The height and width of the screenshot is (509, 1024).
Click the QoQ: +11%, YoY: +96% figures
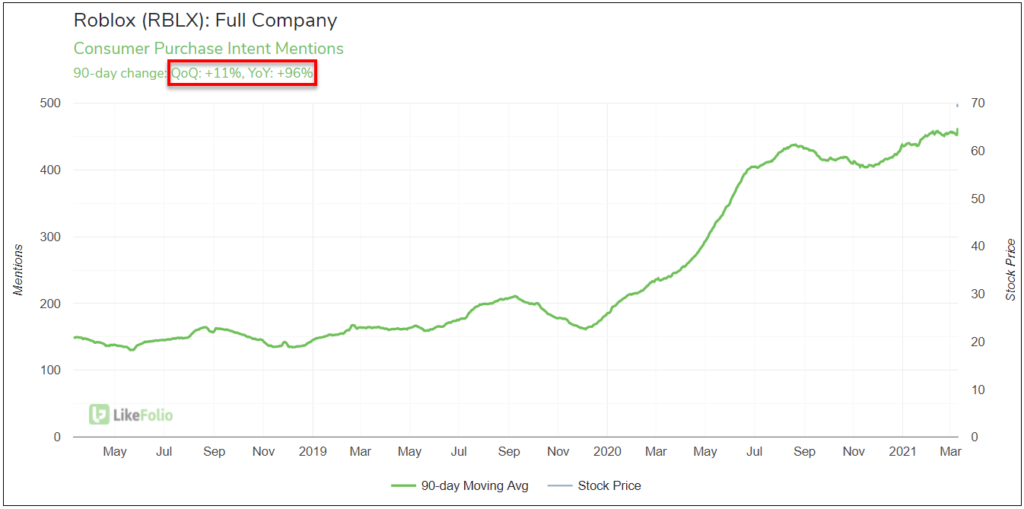pyautogui.click(x=242, y=73)
